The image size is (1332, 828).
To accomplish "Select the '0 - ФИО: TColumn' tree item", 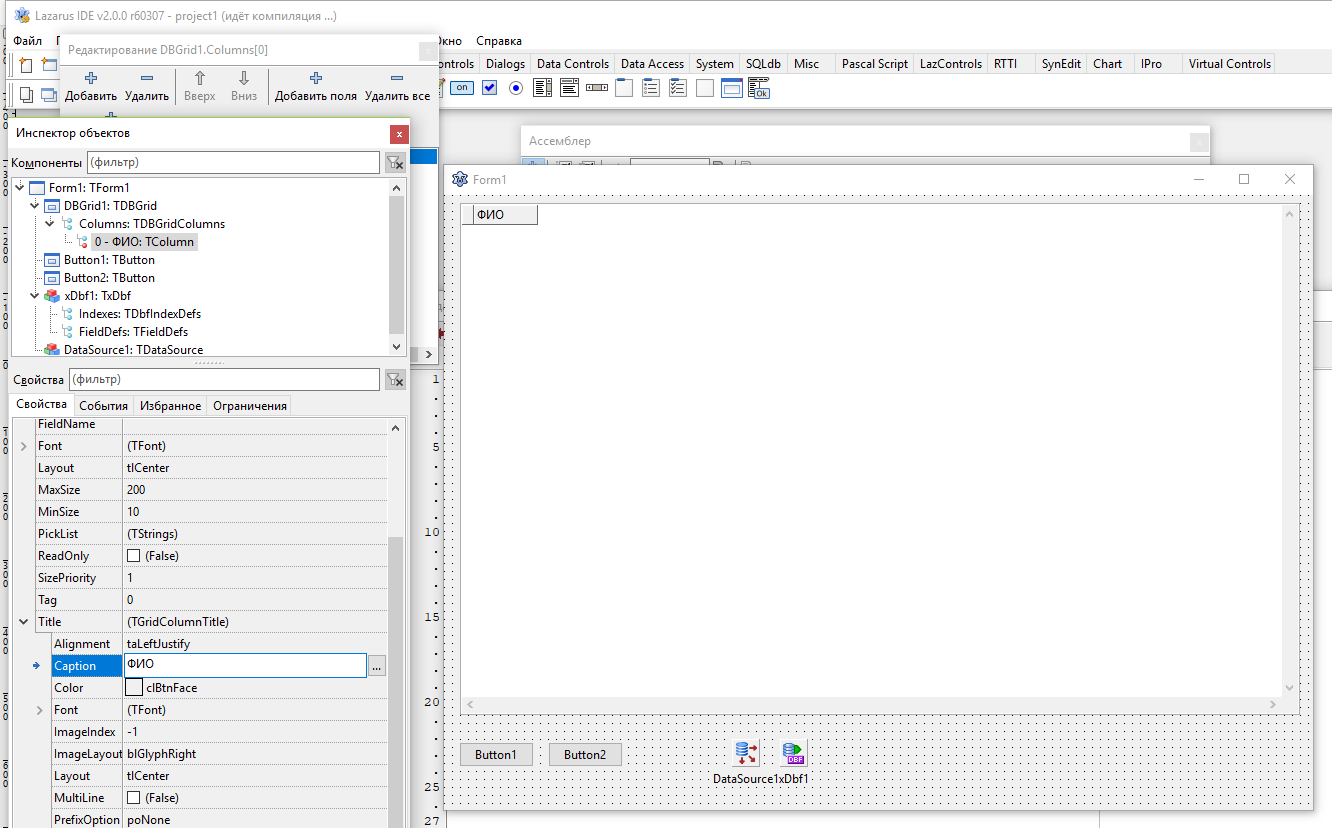I will pos(144,242).
